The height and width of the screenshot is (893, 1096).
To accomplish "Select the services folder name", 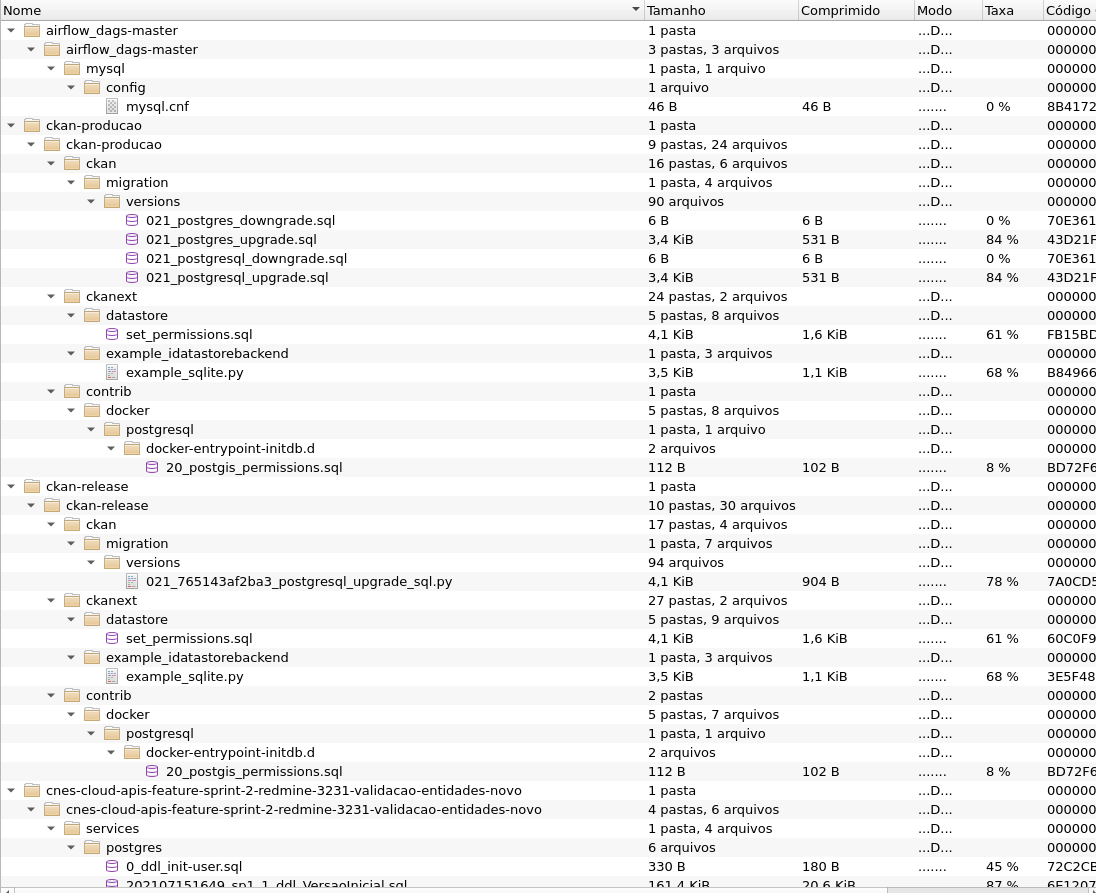I will click(113, 828).
